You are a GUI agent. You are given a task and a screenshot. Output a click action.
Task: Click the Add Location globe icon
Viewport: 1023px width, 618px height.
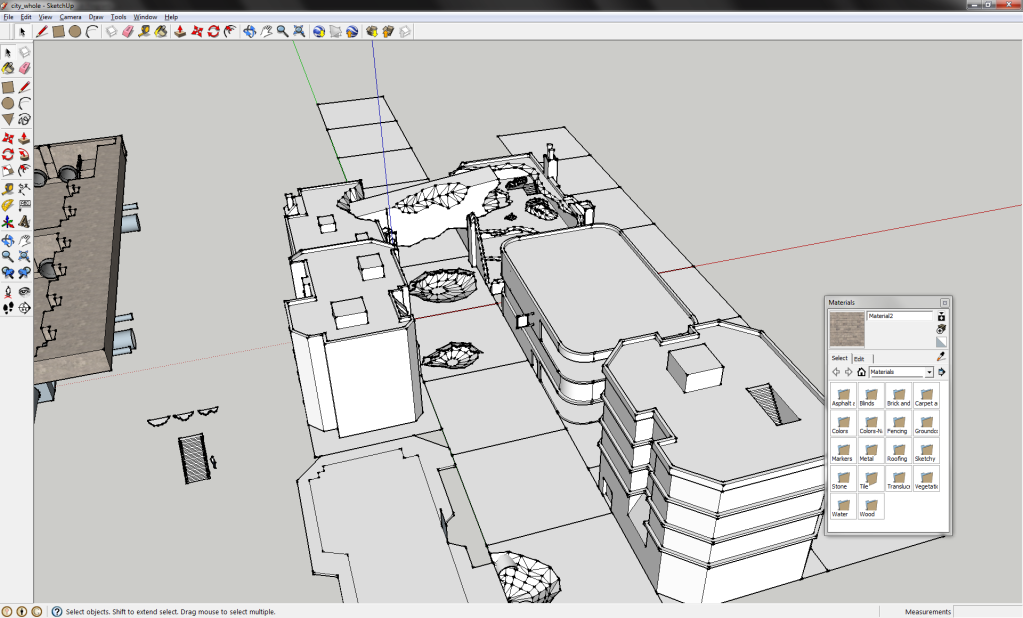318,31
